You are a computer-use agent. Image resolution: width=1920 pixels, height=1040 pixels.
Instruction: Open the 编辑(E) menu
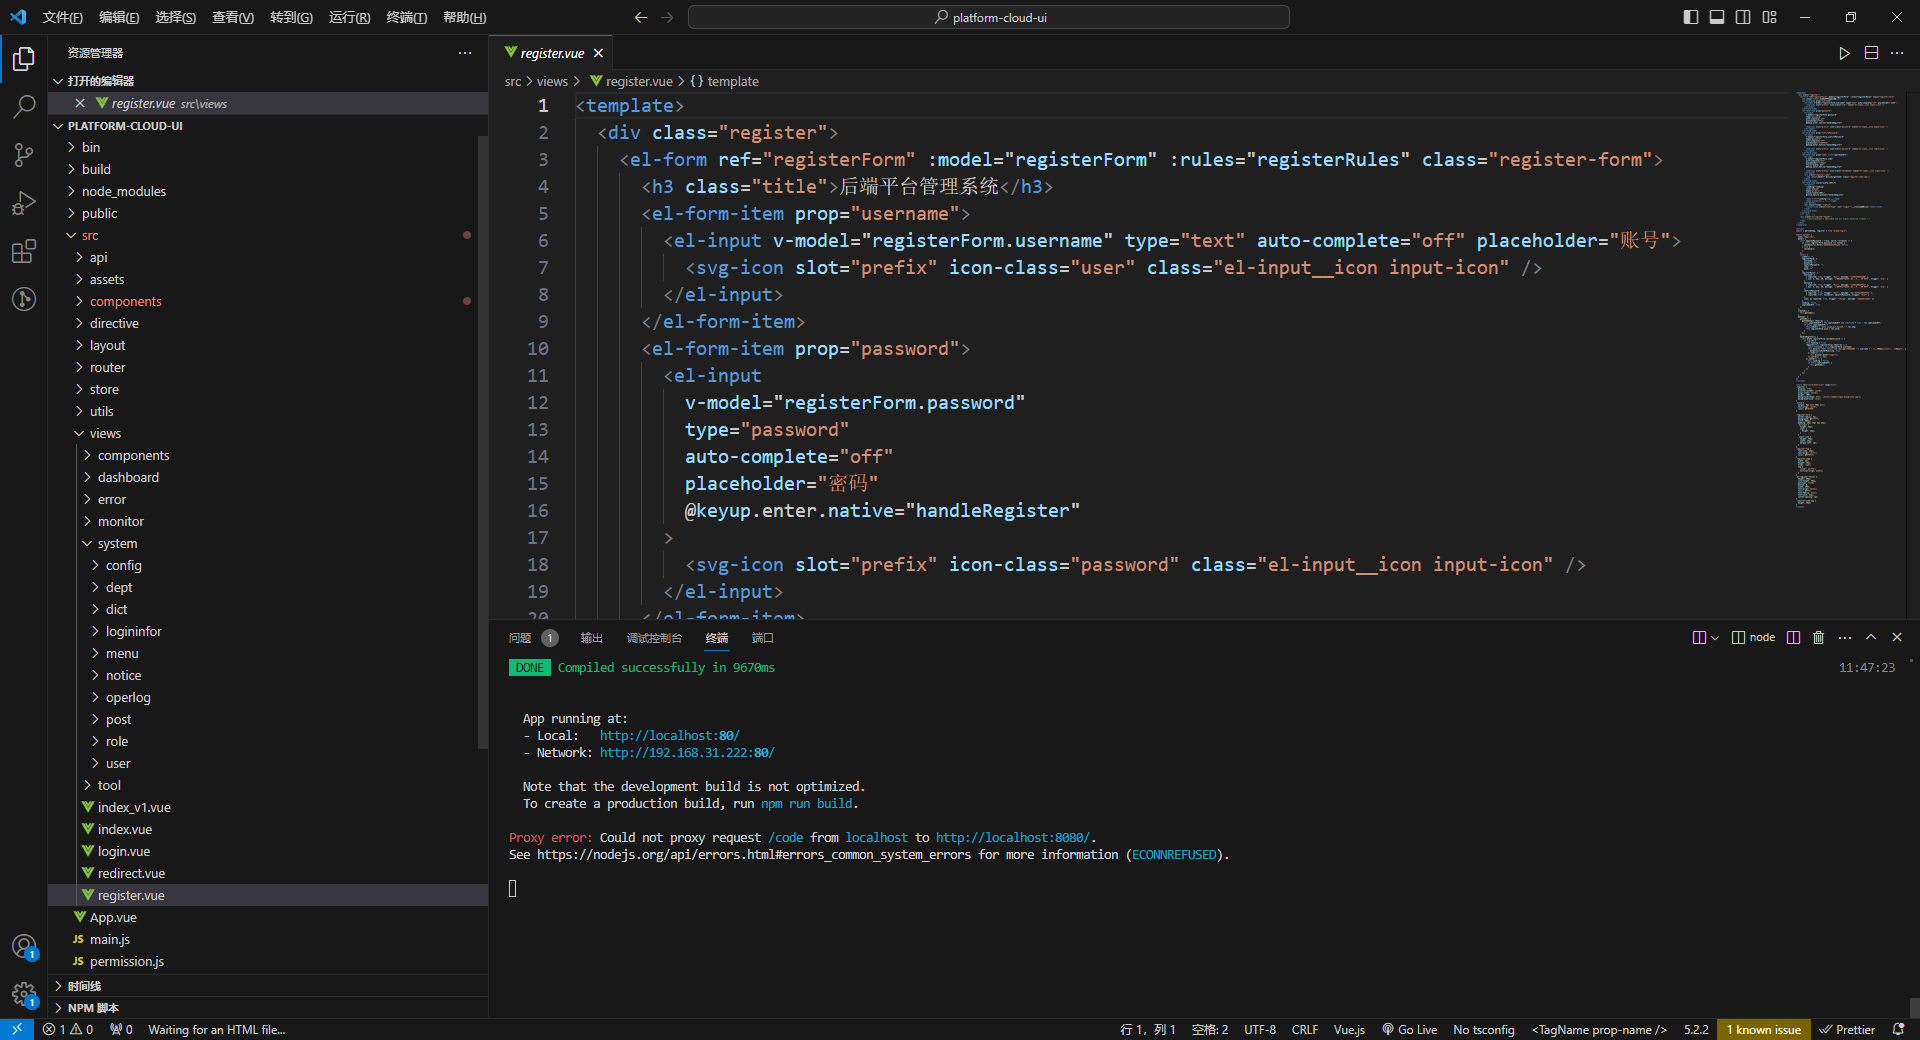click(x=119, y=17)
